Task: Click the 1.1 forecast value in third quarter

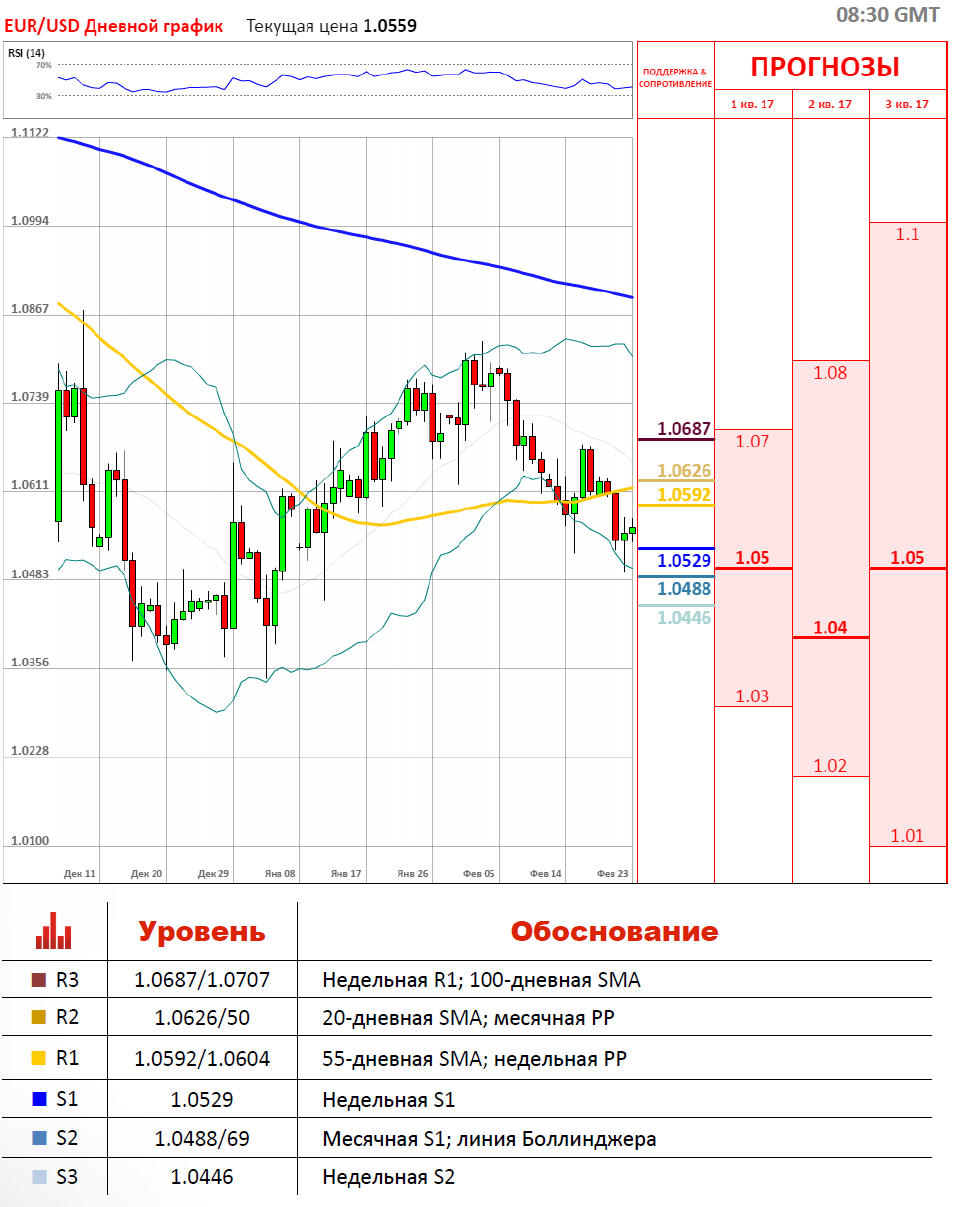Action: 907,234
